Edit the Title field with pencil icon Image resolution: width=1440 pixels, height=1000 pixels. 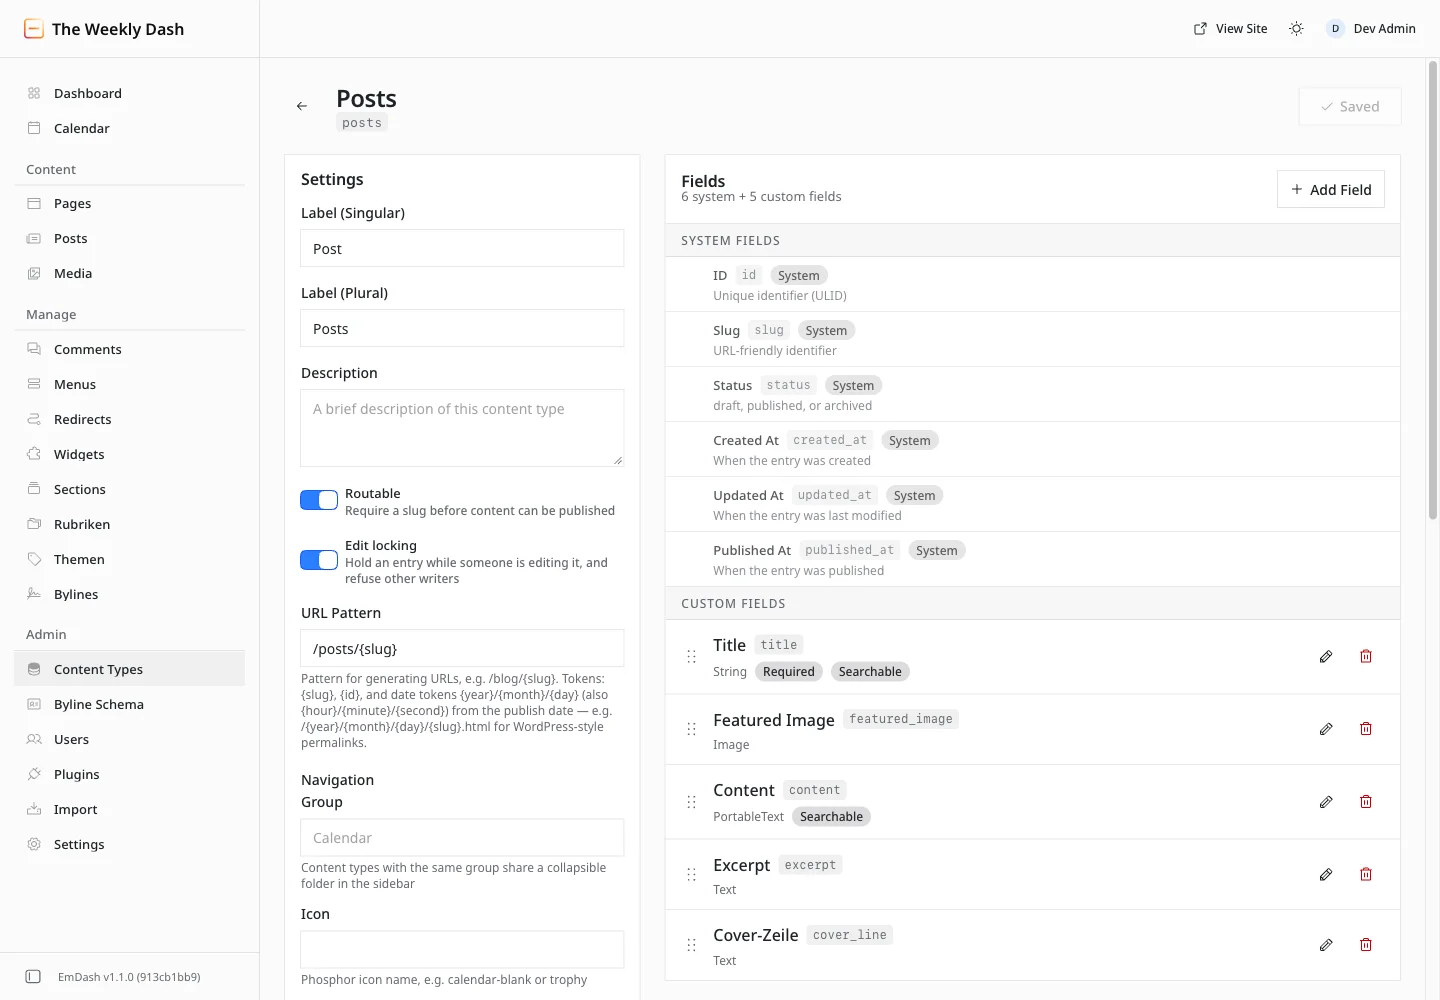click(1326, 657)
